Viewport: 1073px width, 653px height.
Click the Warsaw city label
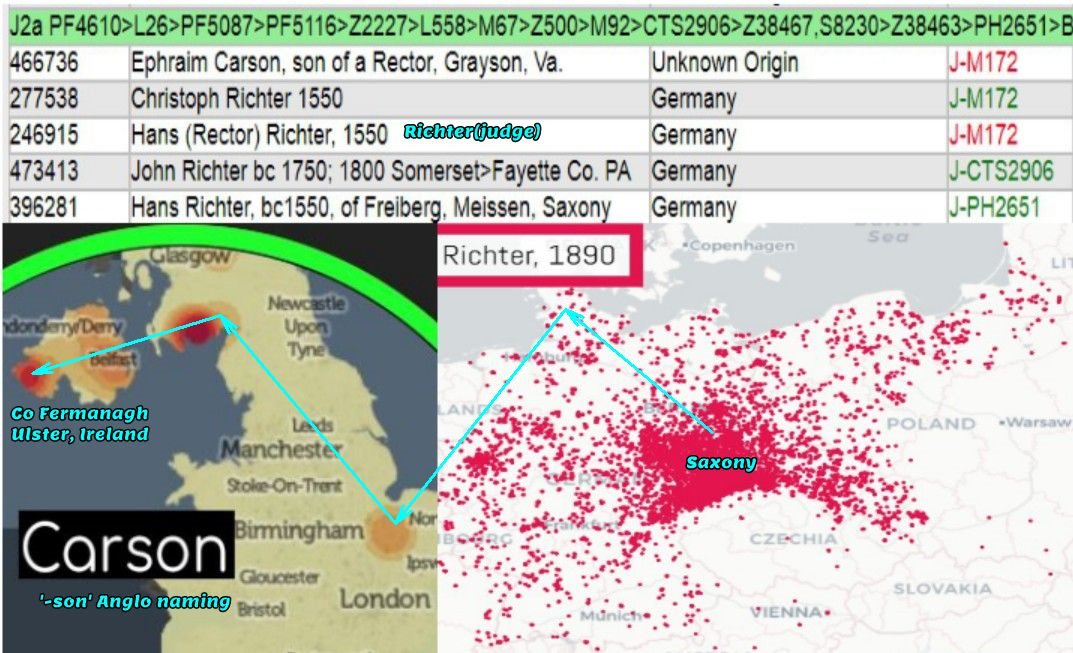(1036, 422)
